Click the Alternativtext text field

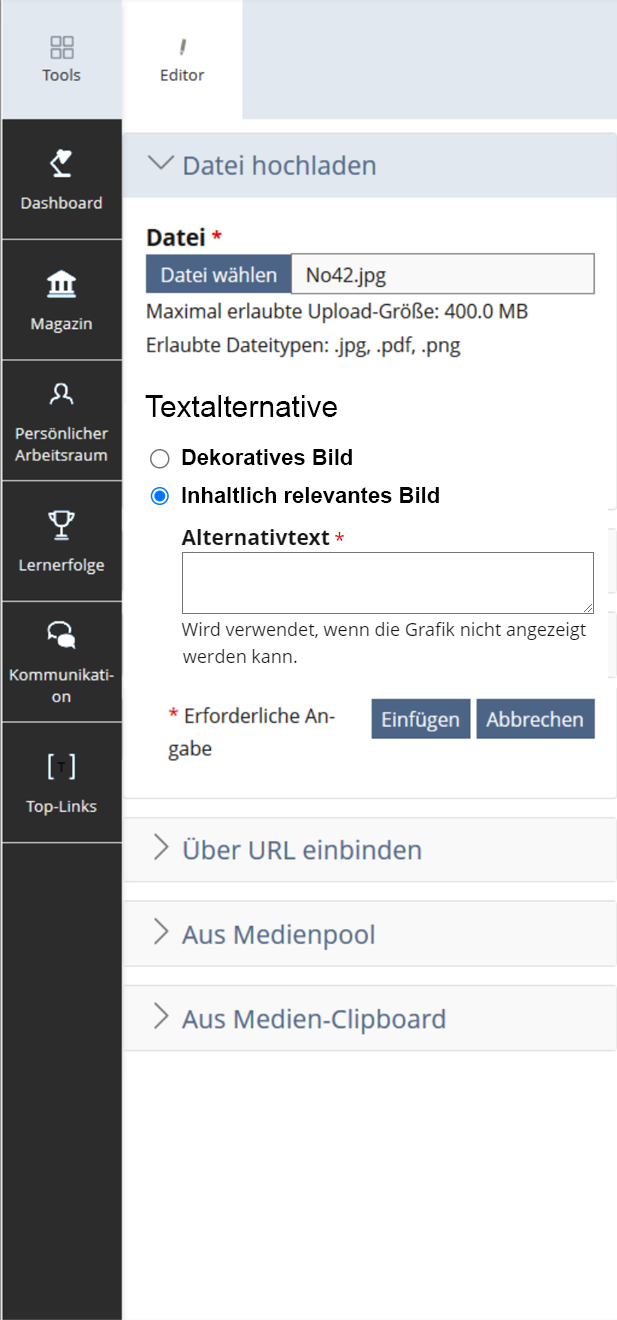click(387, 582)
